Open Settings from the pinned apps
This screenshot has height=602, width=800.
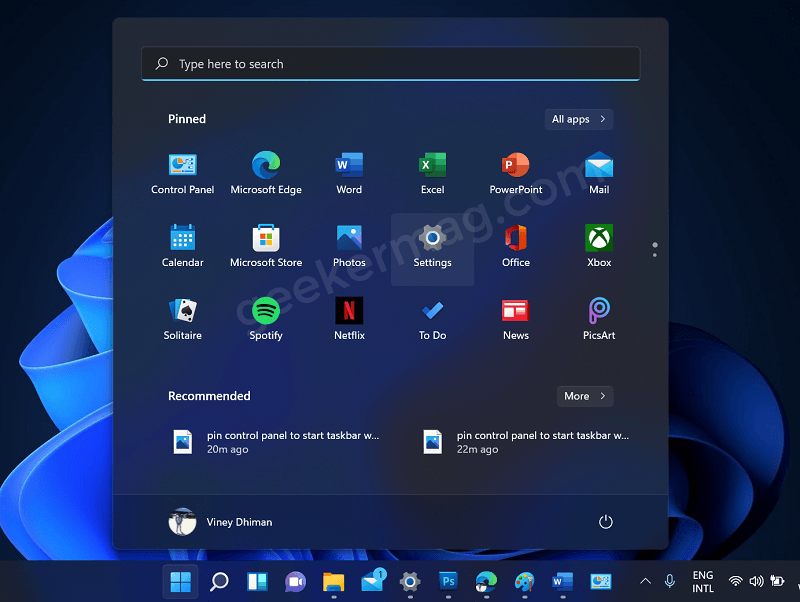tap(432, 247)
